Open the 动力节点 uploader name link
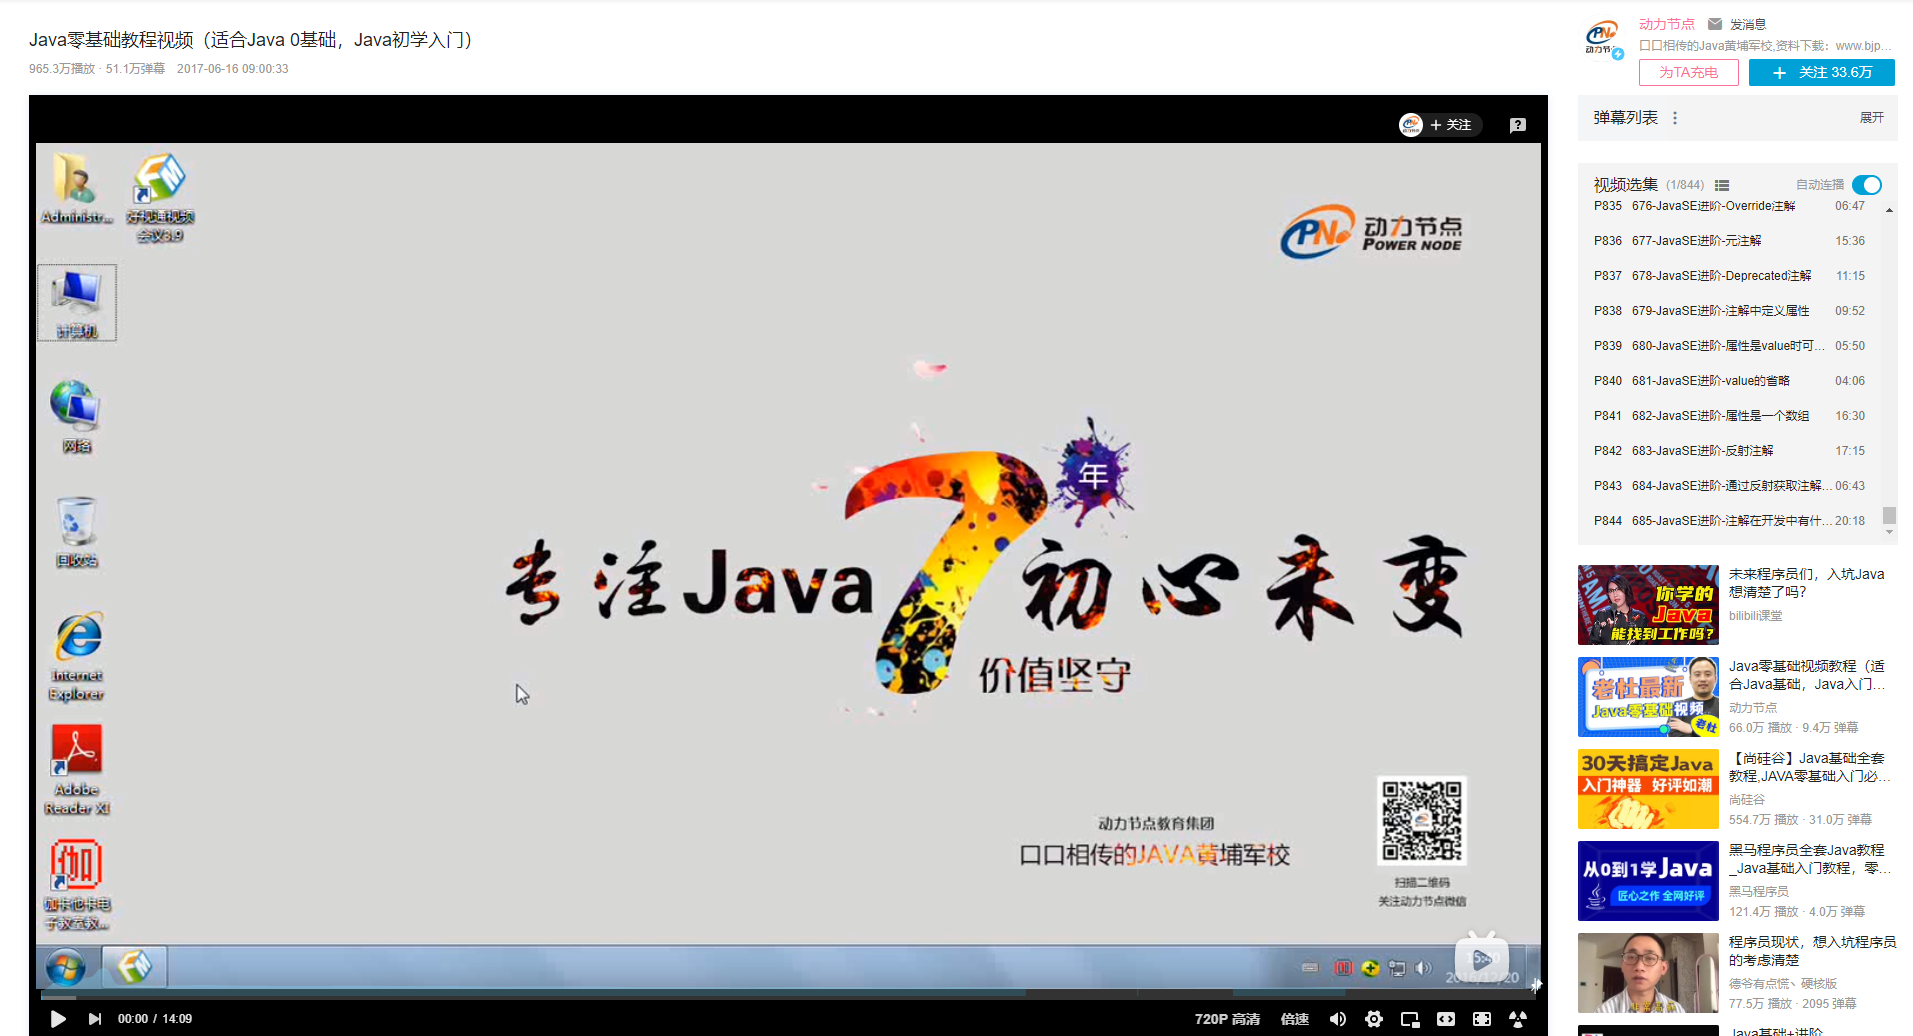Viewport: 1913px width, 1036px height. [x=1666, y=24]
